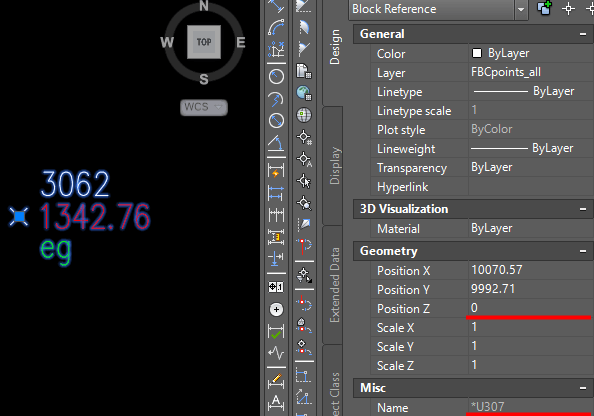Image resolution: width=594 pixels, height=416 pixels.
Task: Click the dimension Inspection checkmark tool
Action: 276,332
